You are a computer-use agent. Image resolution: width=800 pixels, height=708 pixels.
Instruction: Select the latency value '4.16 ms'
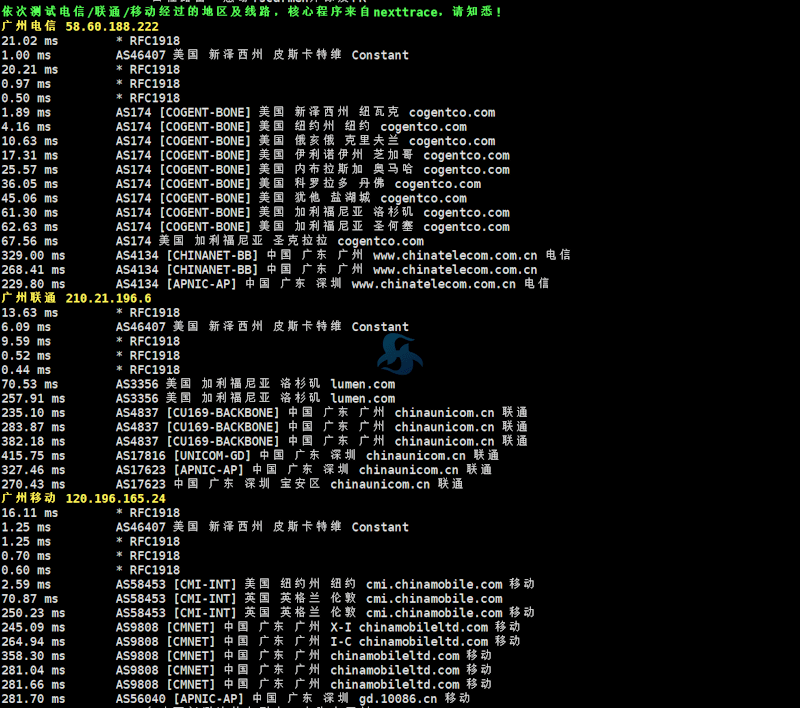[x=26, y=127]
